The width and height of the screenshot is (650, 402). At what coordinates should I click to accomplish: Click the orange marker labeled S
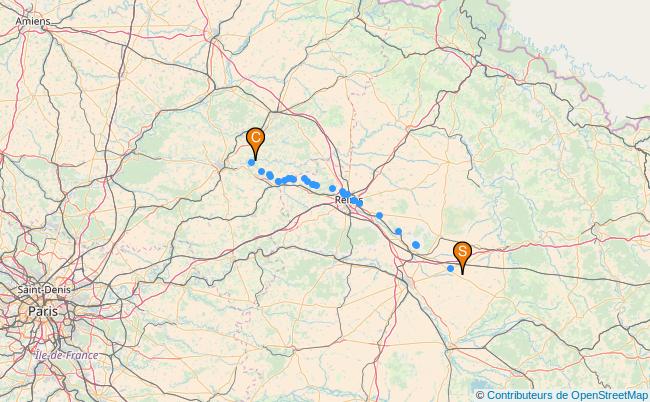point(462,257)
